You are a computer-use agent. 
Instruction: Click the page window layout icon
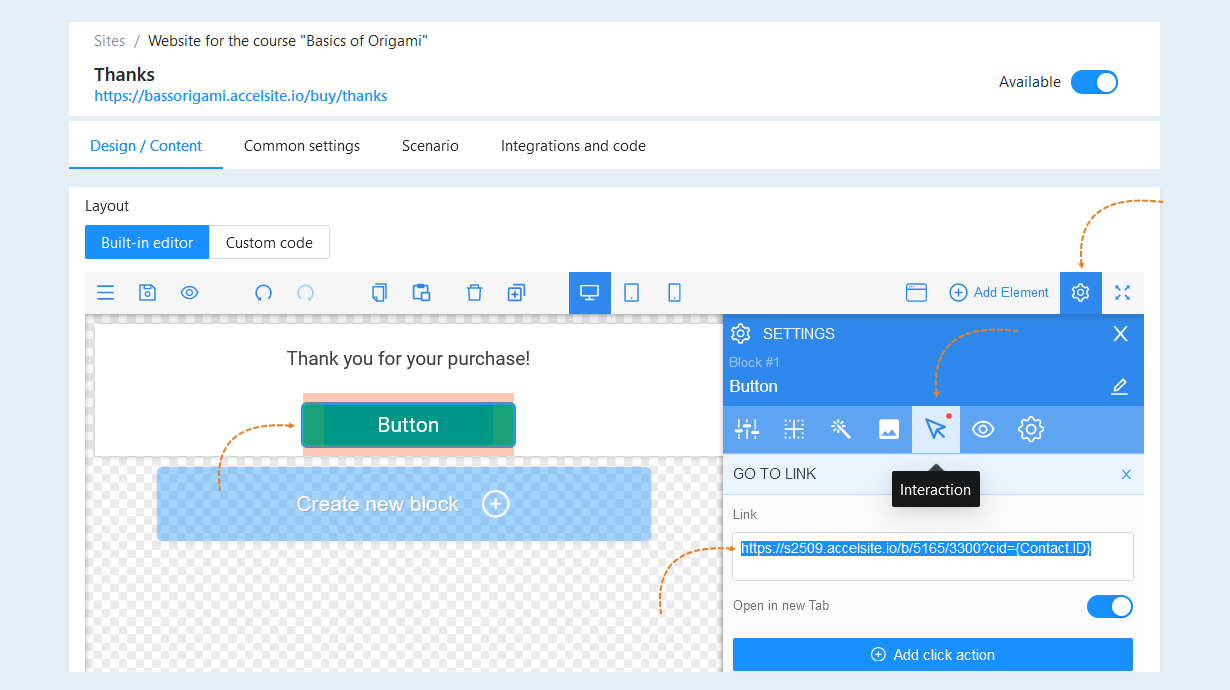coord(916,293)
